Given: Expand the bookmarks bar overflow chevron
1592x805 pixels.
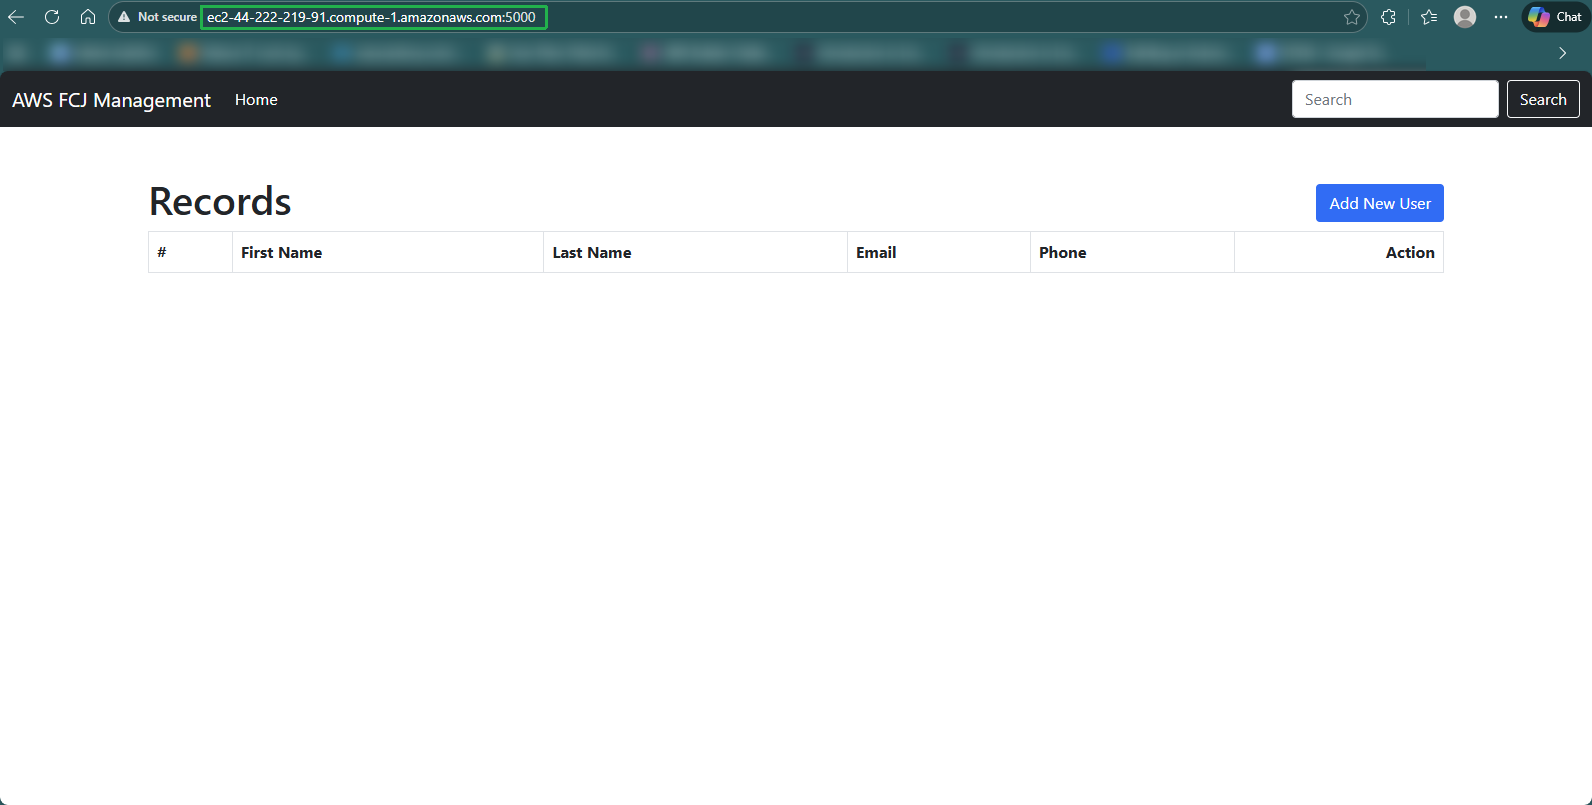Looking at the screenshot, I should click(1562, 53).
